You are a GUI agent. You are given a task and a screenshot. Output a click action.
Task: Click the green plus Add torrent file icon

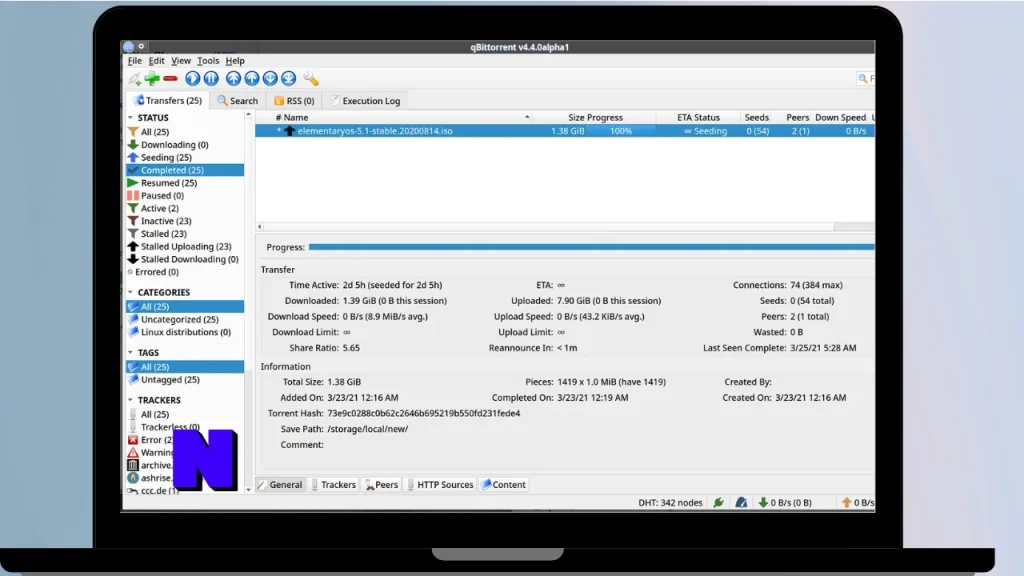(x=152, y=78)
